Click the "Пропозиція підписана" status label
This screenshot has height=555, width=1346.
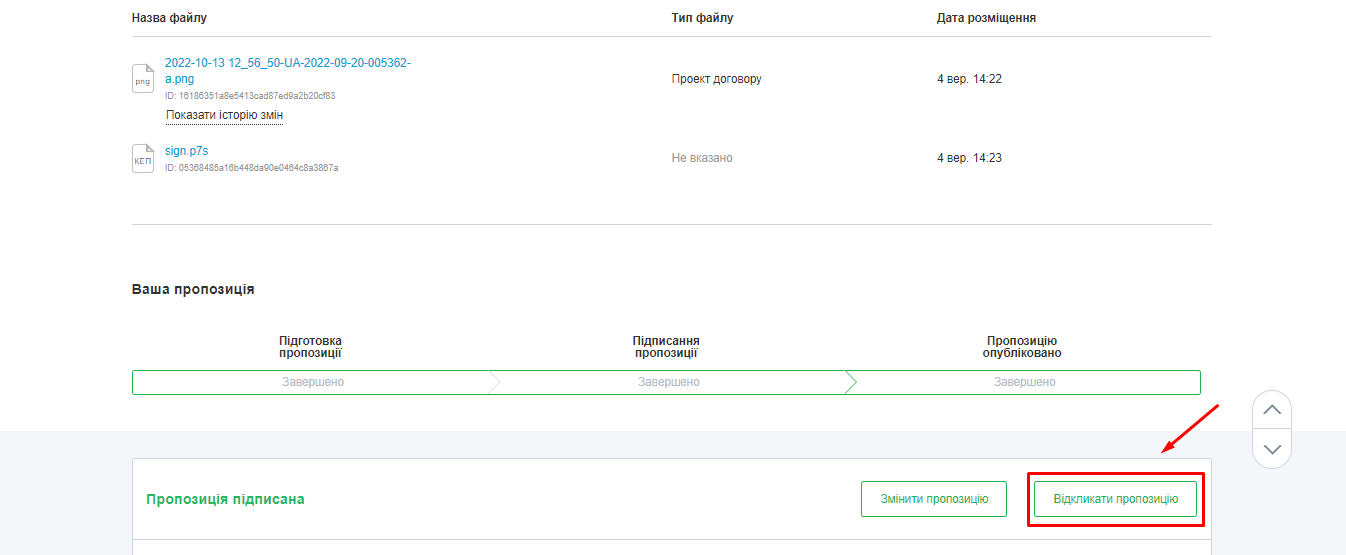(x=225, y=499)
